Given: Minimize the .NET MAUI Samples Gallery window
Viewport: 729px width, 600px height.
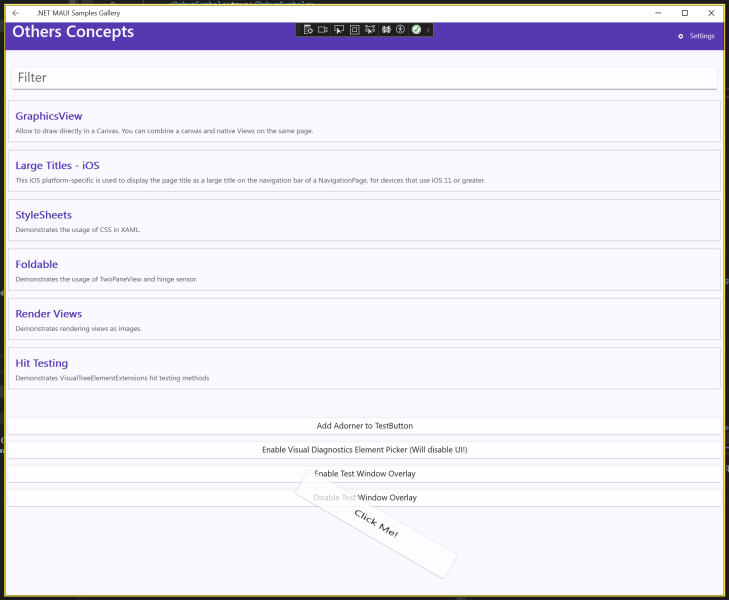Looking at the screenshot, I should click(658, 13).
